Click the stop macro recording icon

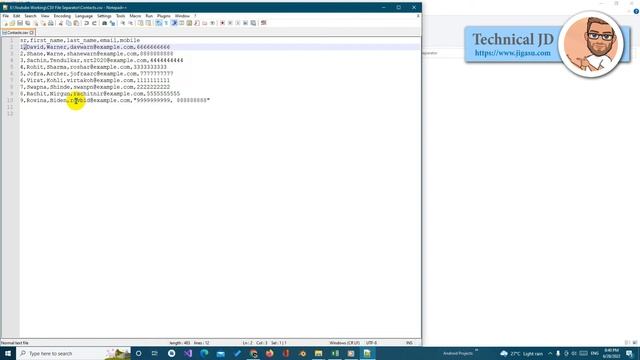(230, 23)
